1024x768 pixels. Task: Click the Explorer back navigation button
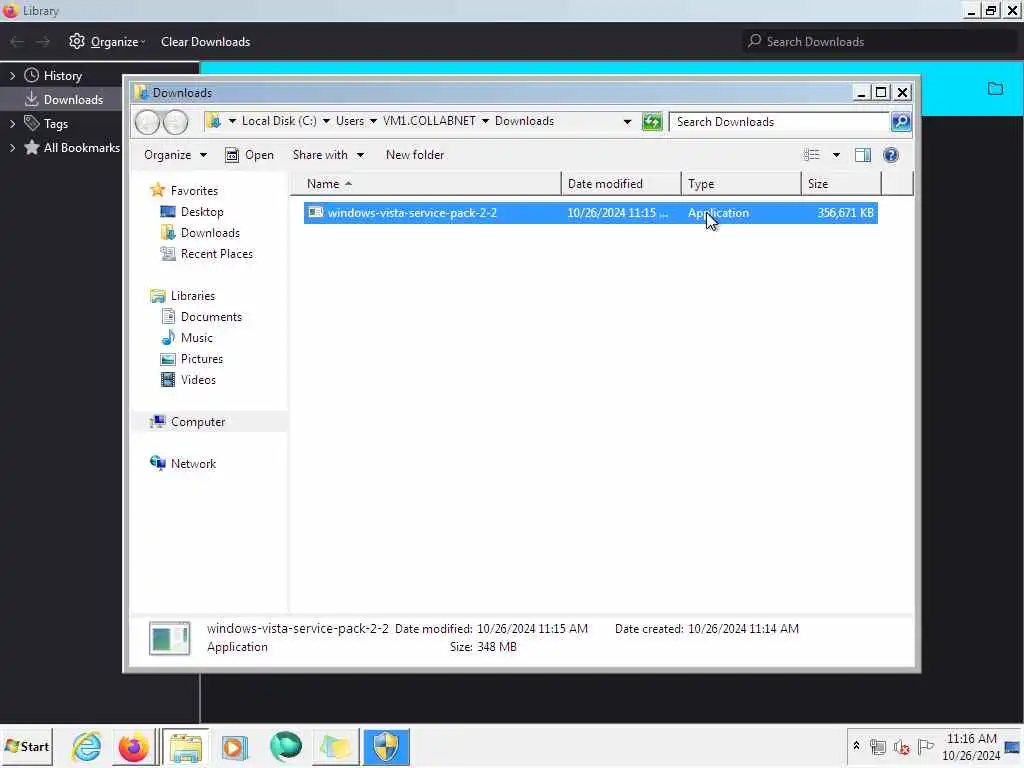coord(147,122)
